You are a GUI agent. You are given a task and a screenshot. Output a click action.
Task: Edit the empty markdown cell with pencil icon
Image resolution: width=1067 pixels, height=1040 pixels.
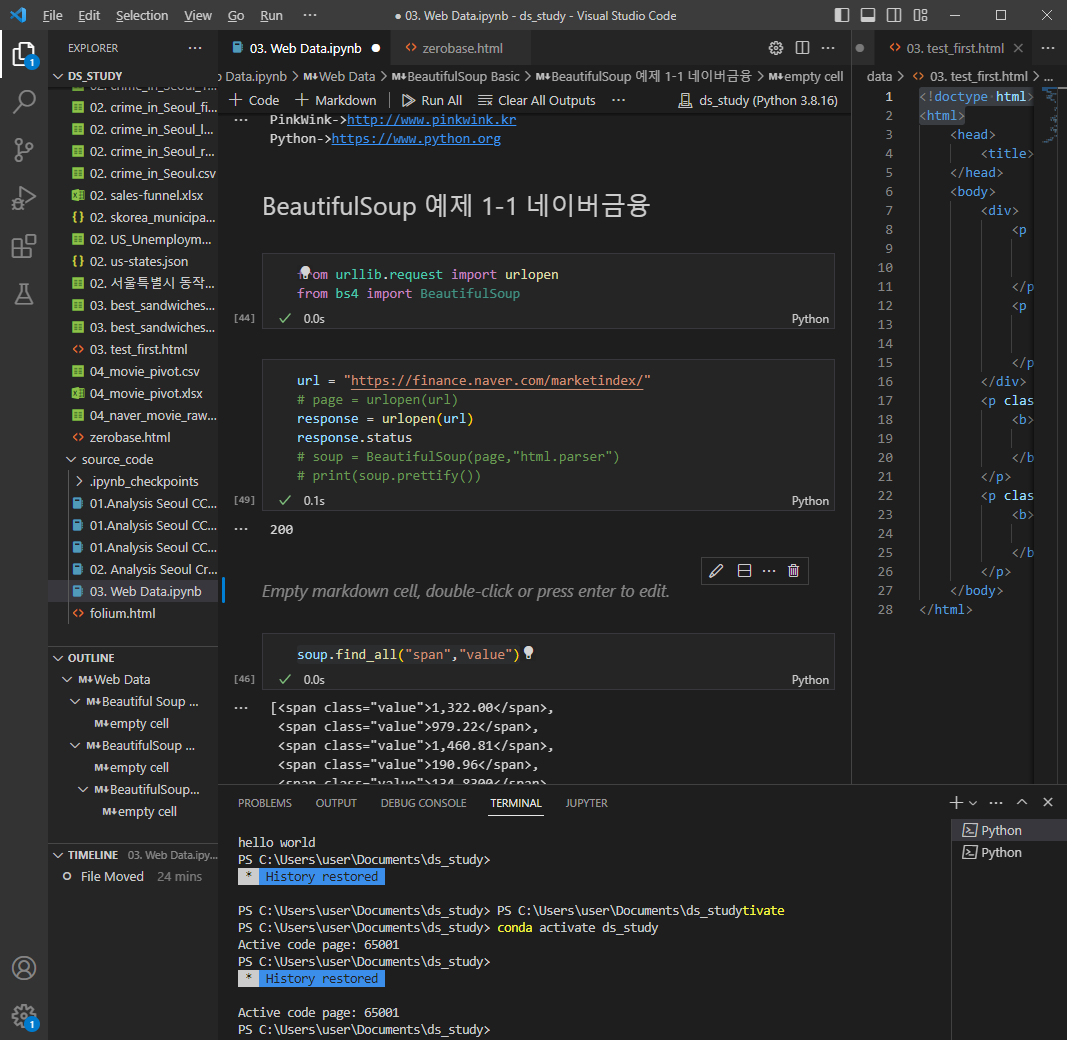point(716,570)
